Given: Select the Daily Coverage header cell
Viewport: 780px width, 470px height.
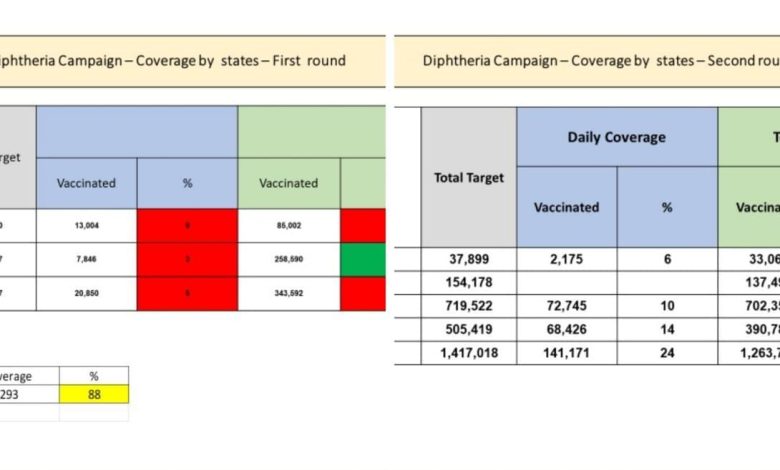Looking at the screenshot, I should click(617, 137).
